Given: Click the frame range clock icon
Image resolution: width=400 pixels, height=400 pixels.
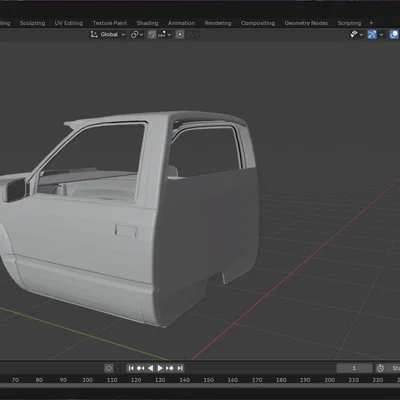Looking at the screenshot, I should click(x=380, y=368).
